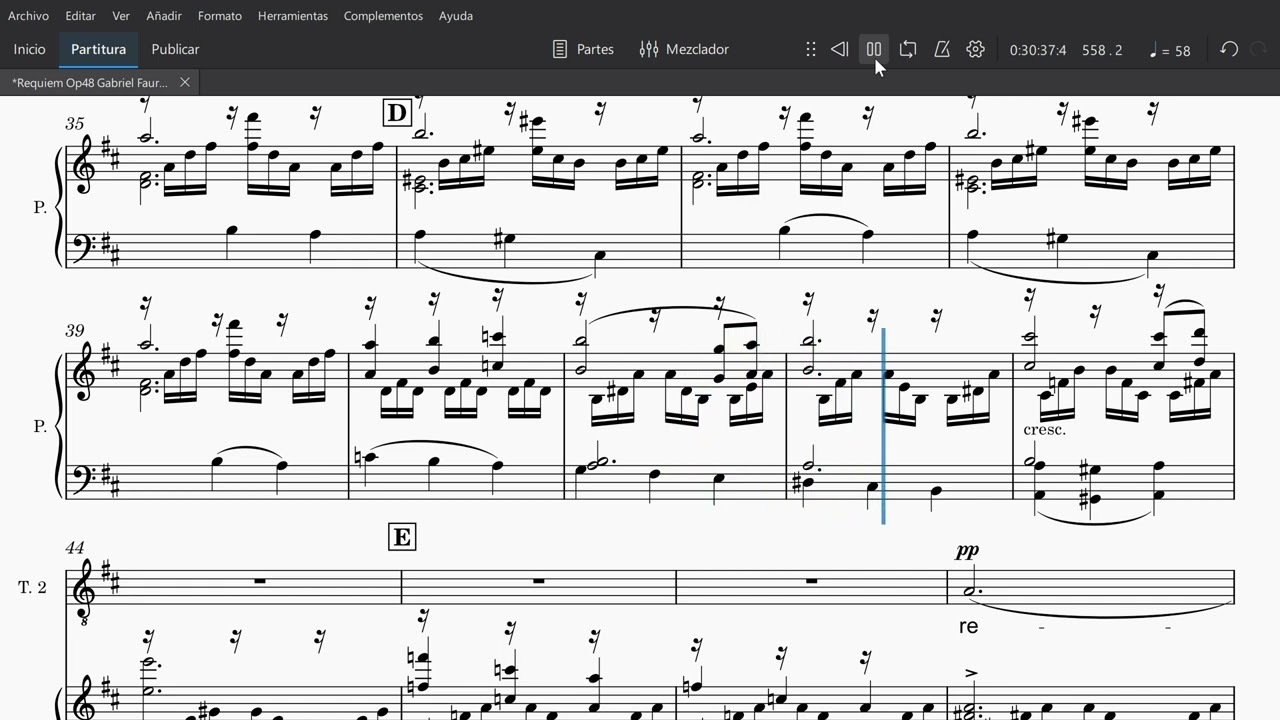Click the toolbar drag handle dots
Screen dimensions: 1280x720
(x=811, y=49)
